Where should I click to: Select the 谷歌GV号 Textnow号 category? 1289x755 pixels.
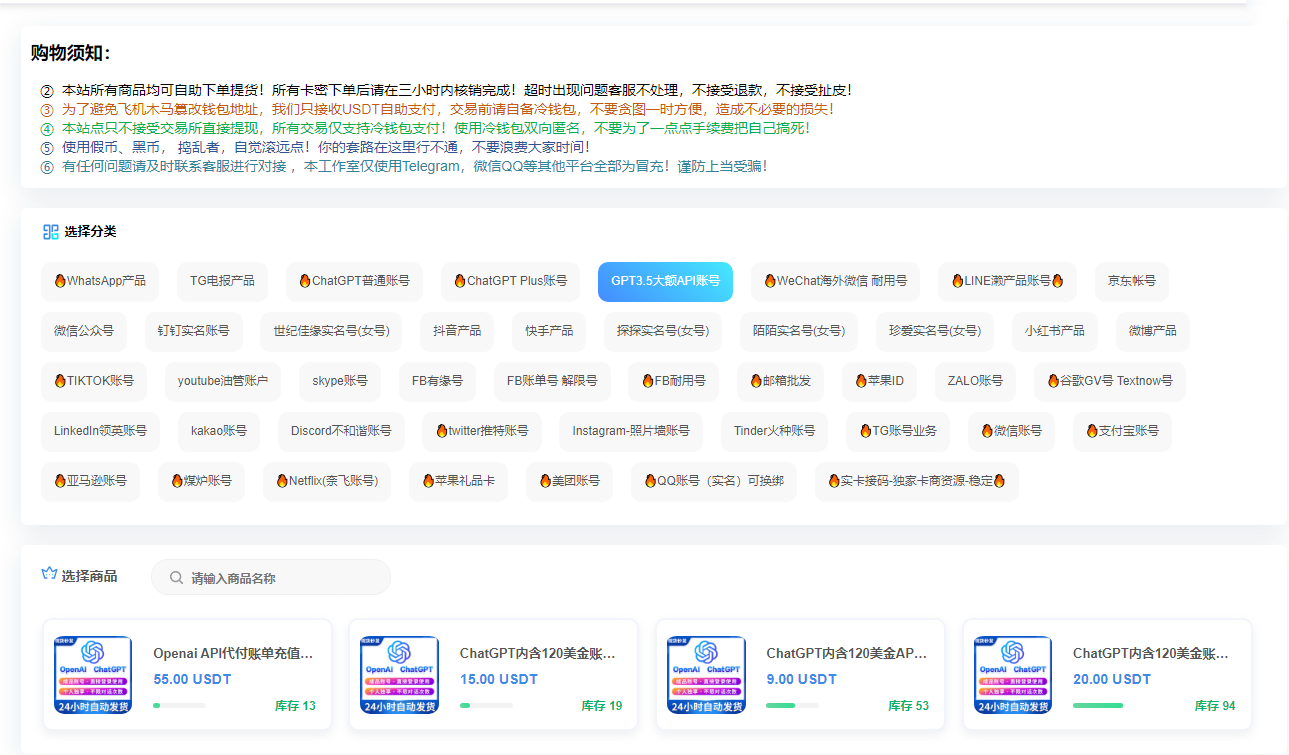coord(1110,382)
